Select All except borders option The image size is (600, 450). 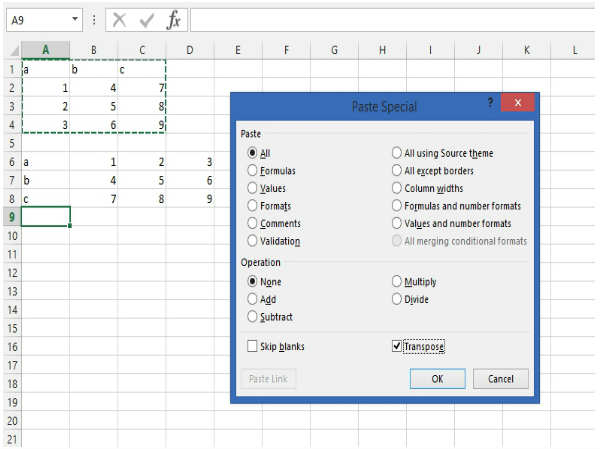[x=397, y=171]
